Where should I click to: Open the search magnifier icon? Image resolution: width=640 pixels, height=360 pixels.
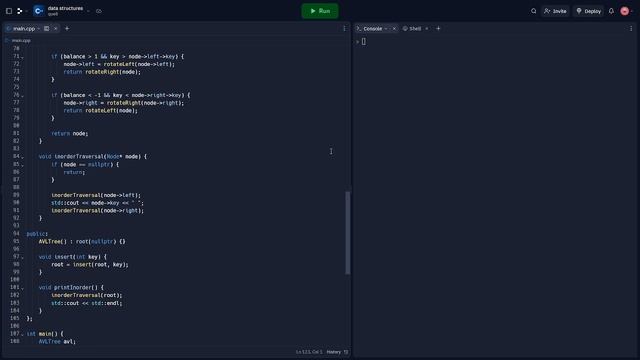533,11
